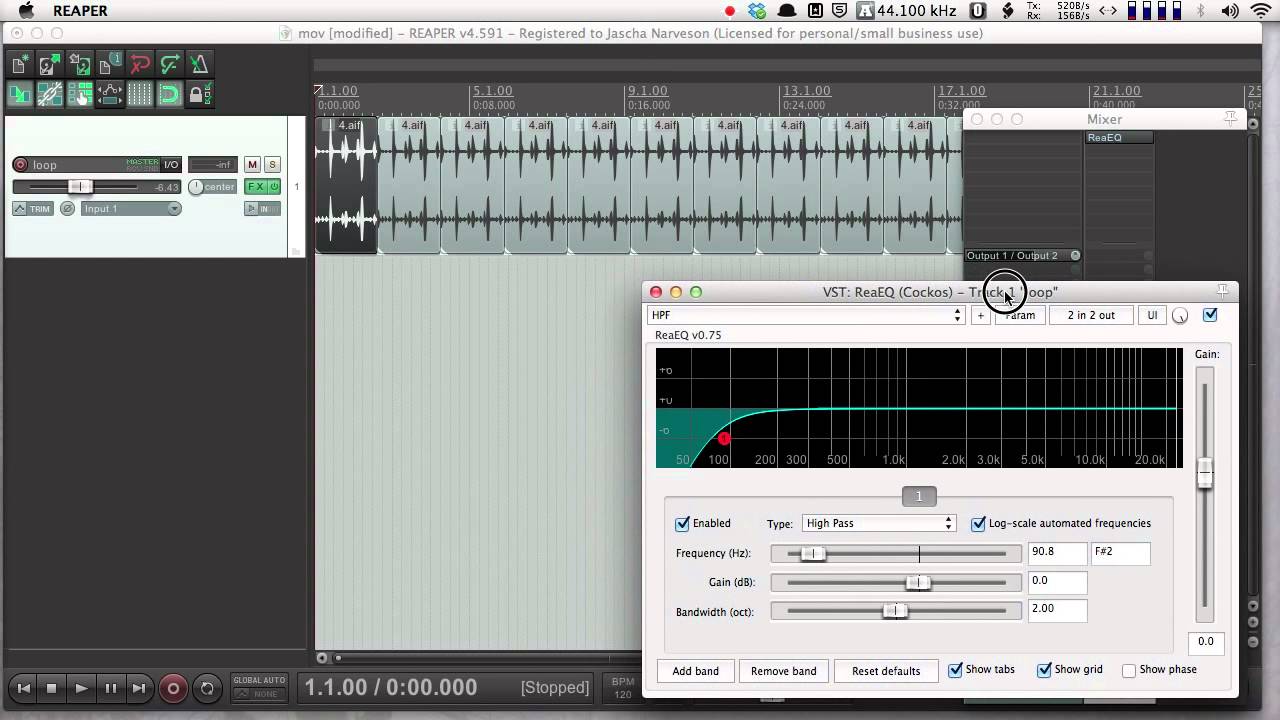Click the ReaEQ wet/dry knob icon
This screenshot has width=1280, height=720.
pyautogui.click(x=1180, y=316)
